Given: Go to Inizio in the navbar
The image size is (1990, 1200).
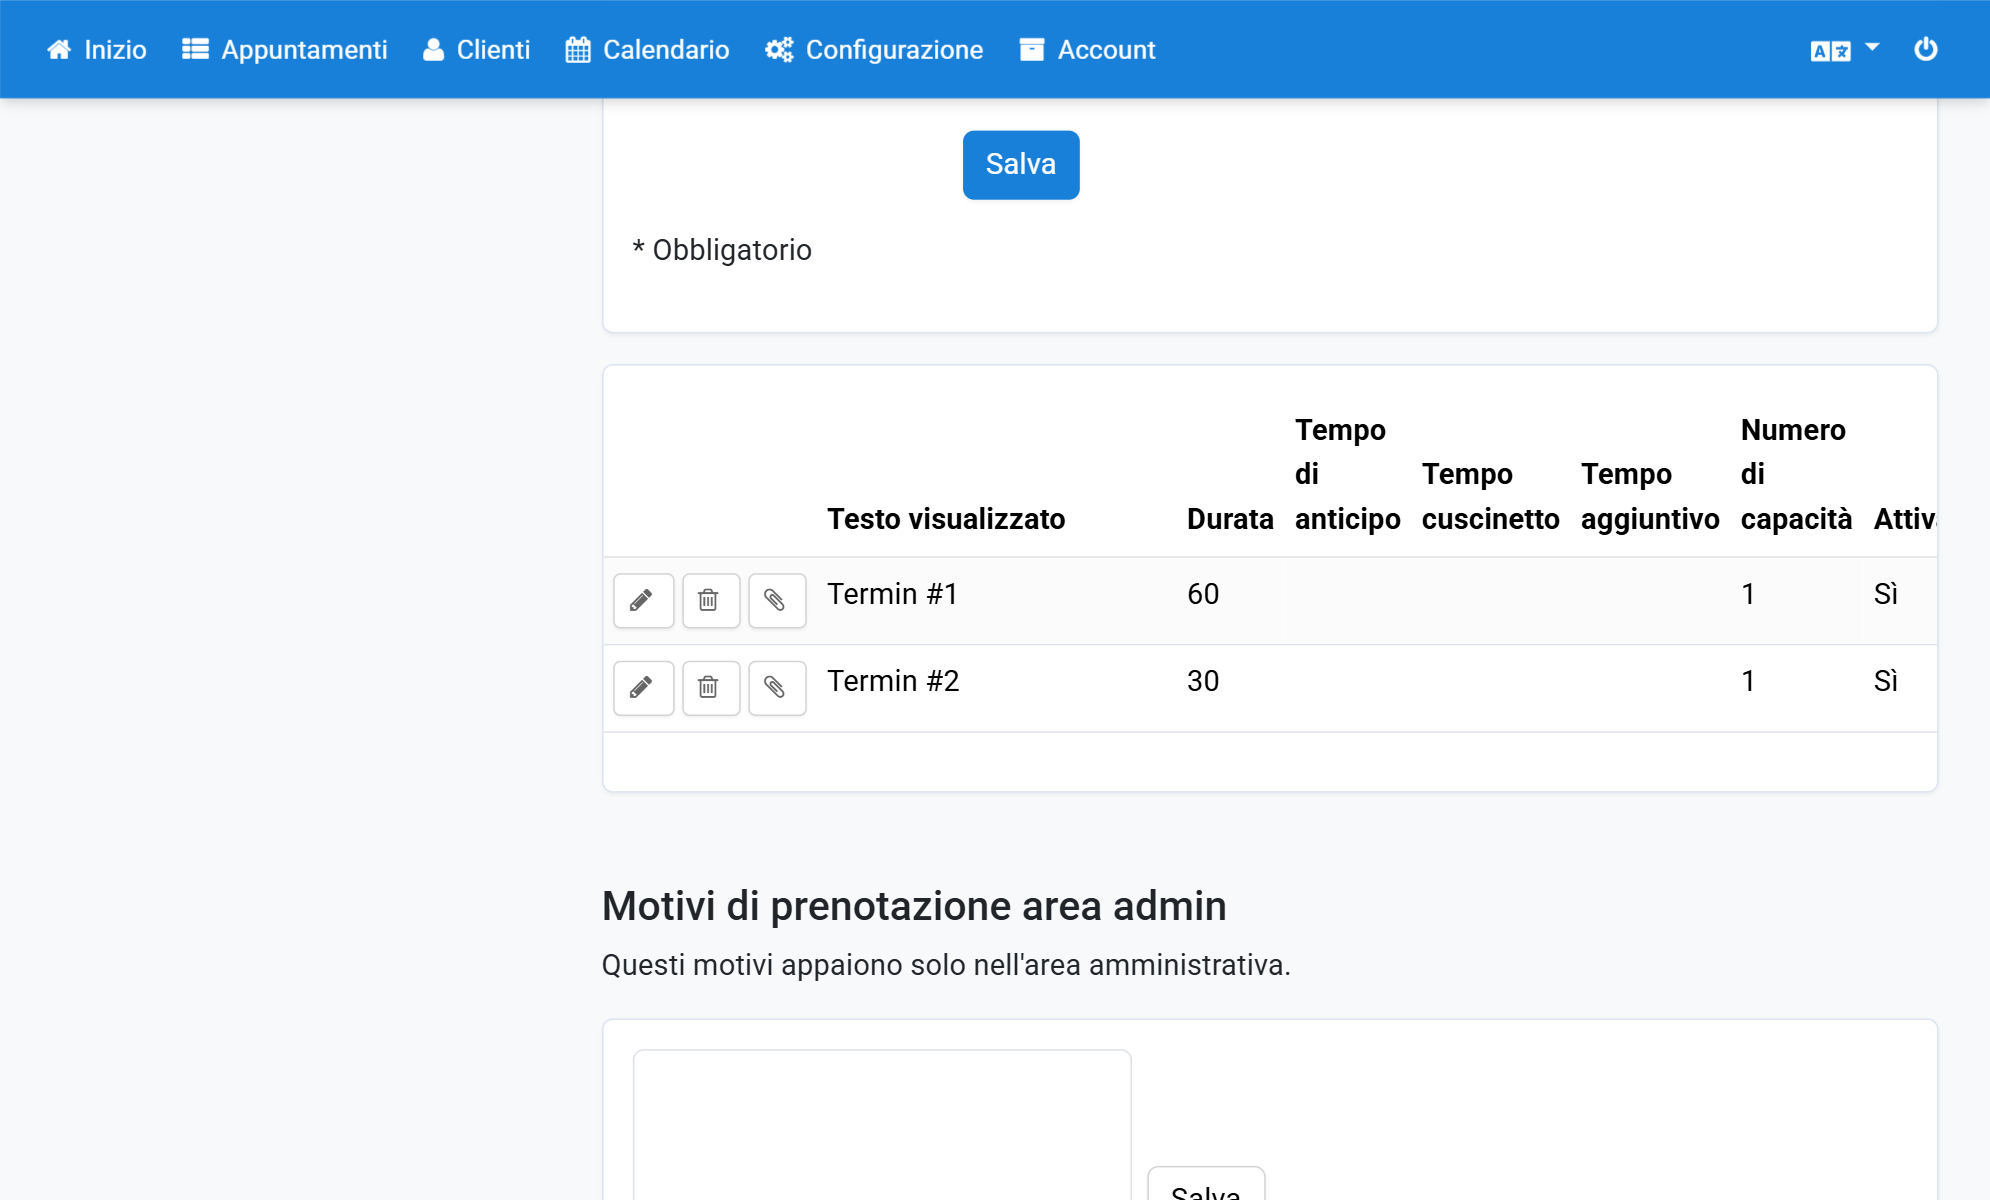Looking at the screenshot, I should pos(97,50).
